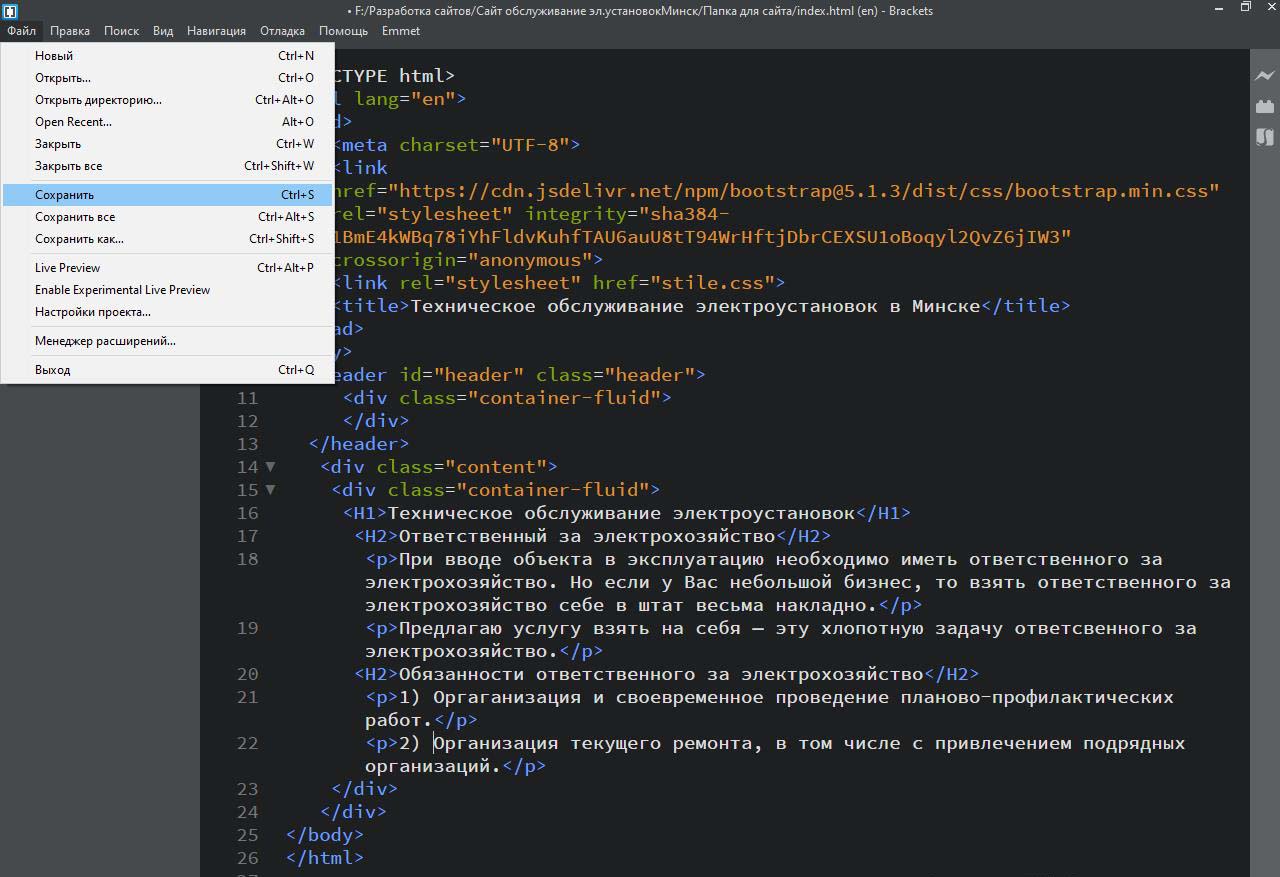This screenshot has height=877, width=1280.
Task: Choose Сохранить from the Файл menu
Action: (x=65, y=195)
